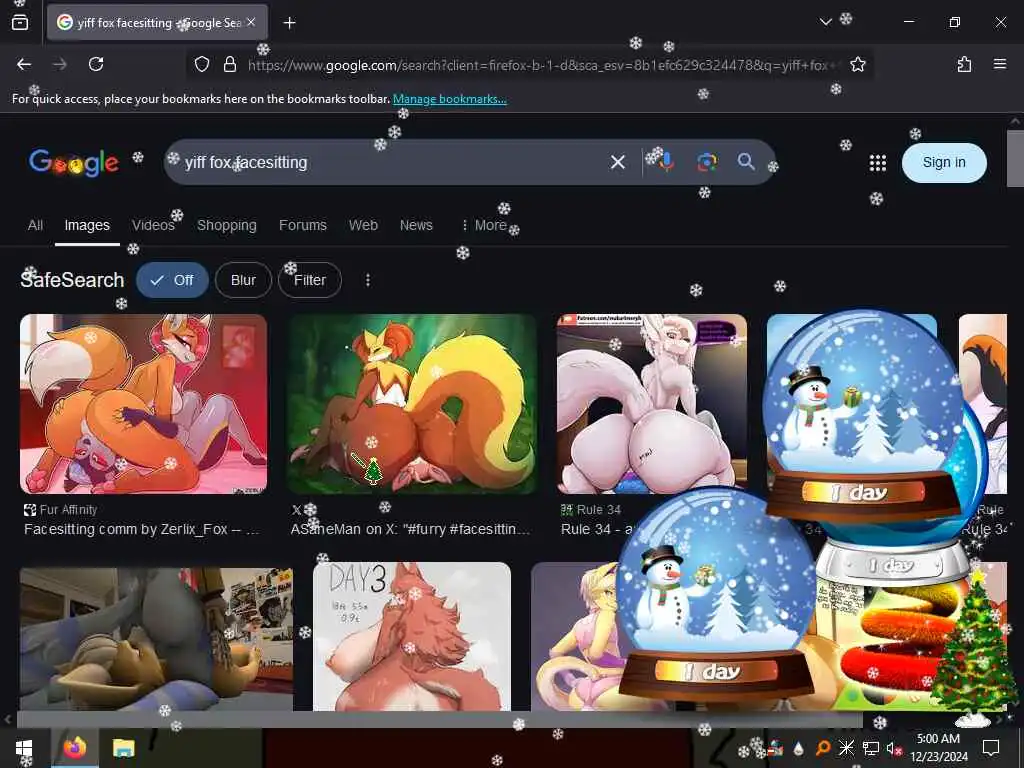Viewport: 1024px width, 768px height.
Task: Click the muted volume tray icon
Action: pos(894,748)
